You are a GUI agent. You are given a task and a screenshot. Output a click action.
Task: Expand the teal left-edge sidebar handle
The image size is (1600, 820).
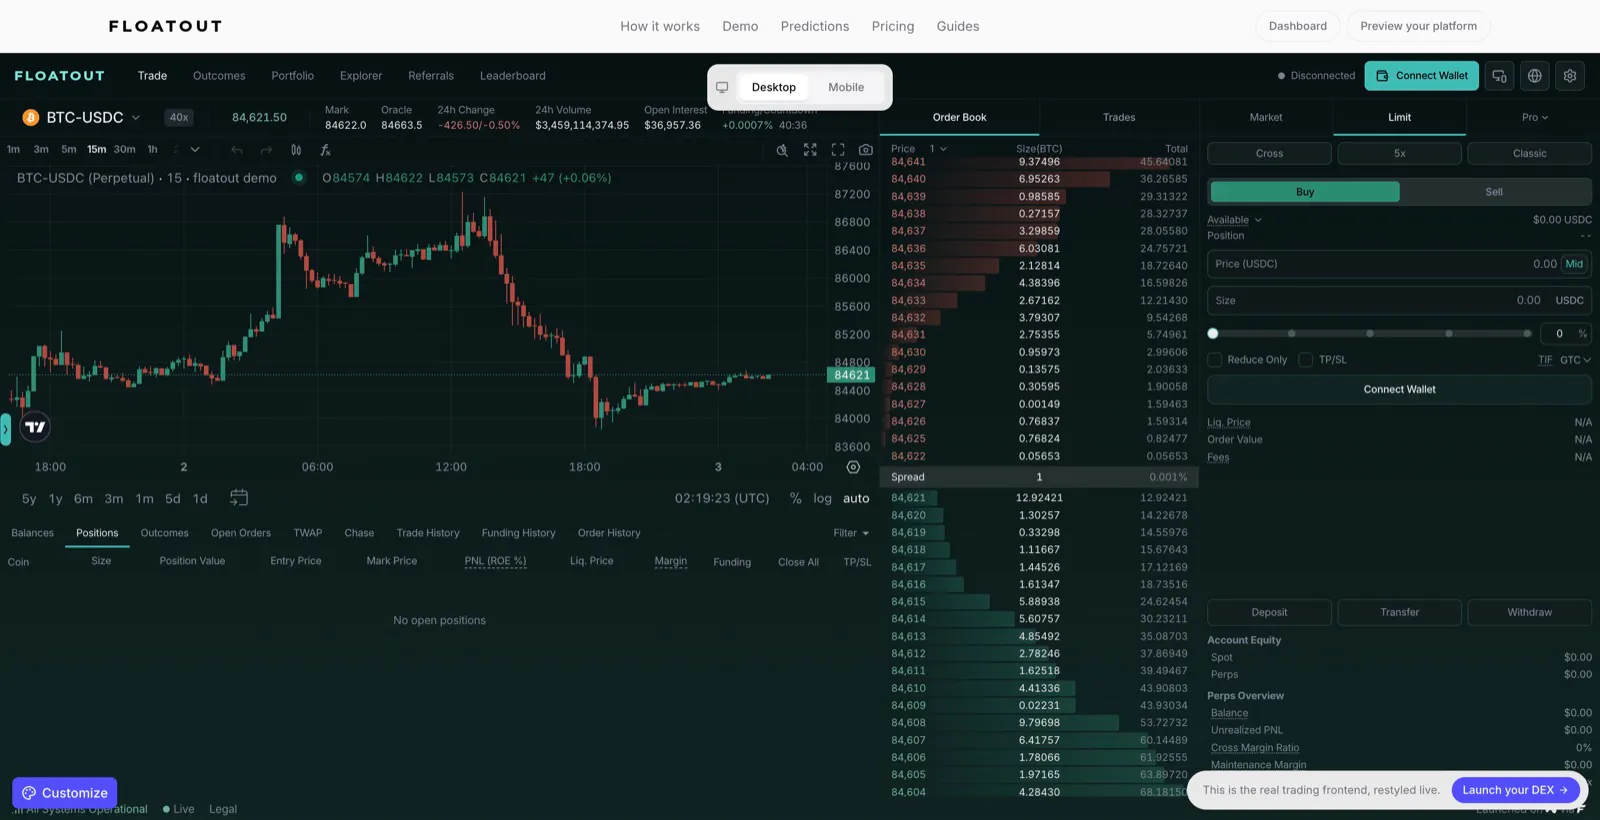click(5, 429)
